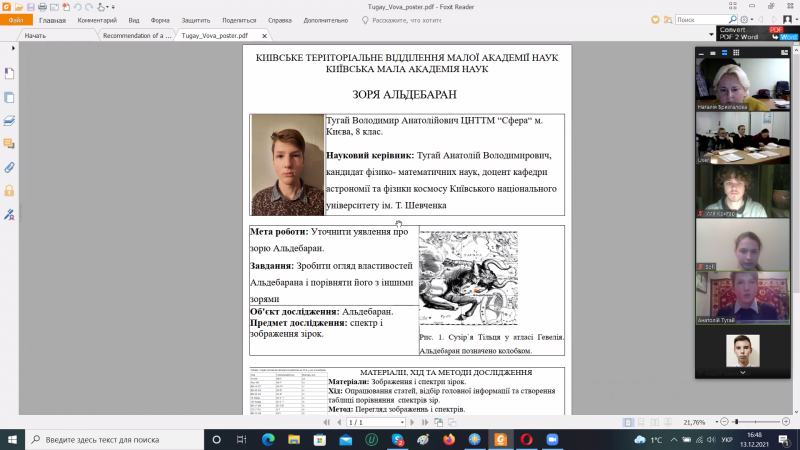Viewport: 800px width, 450px height.
Task: Open the Pages thumbnails panel icon
Action: pyautogui.click(x=9, y=97)
